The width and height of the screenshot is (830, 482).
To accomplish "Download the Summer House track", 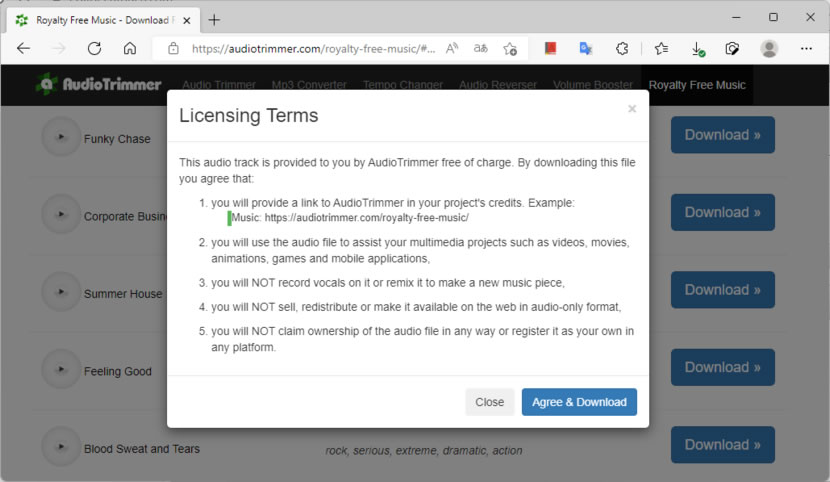I will [723, 290].
